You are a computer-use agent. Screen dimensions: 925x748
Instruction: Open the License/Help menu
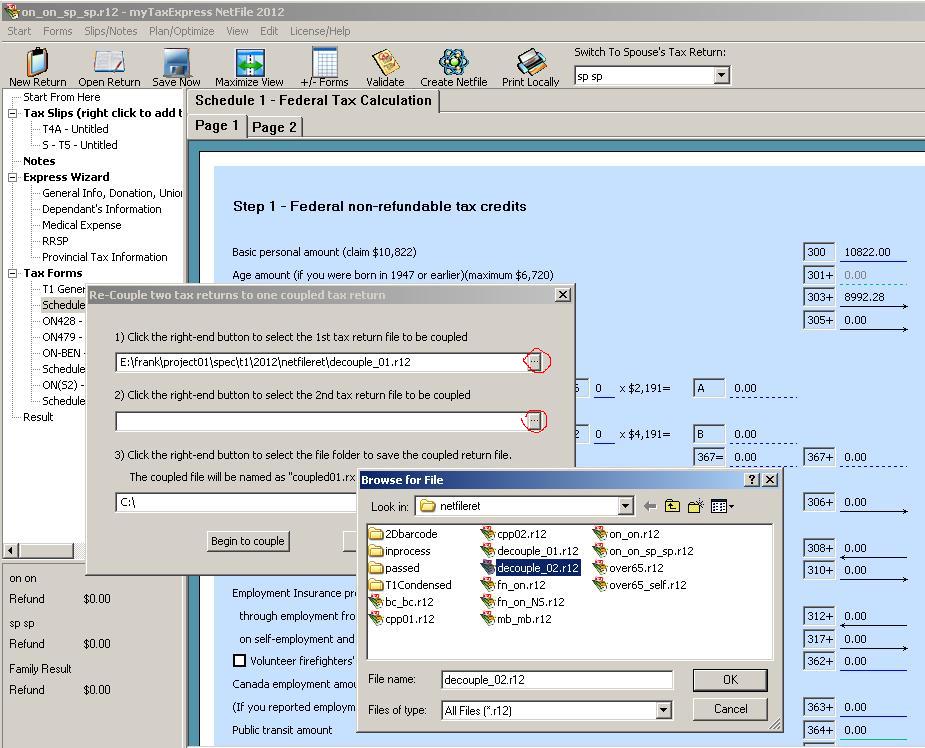(320, 31)
